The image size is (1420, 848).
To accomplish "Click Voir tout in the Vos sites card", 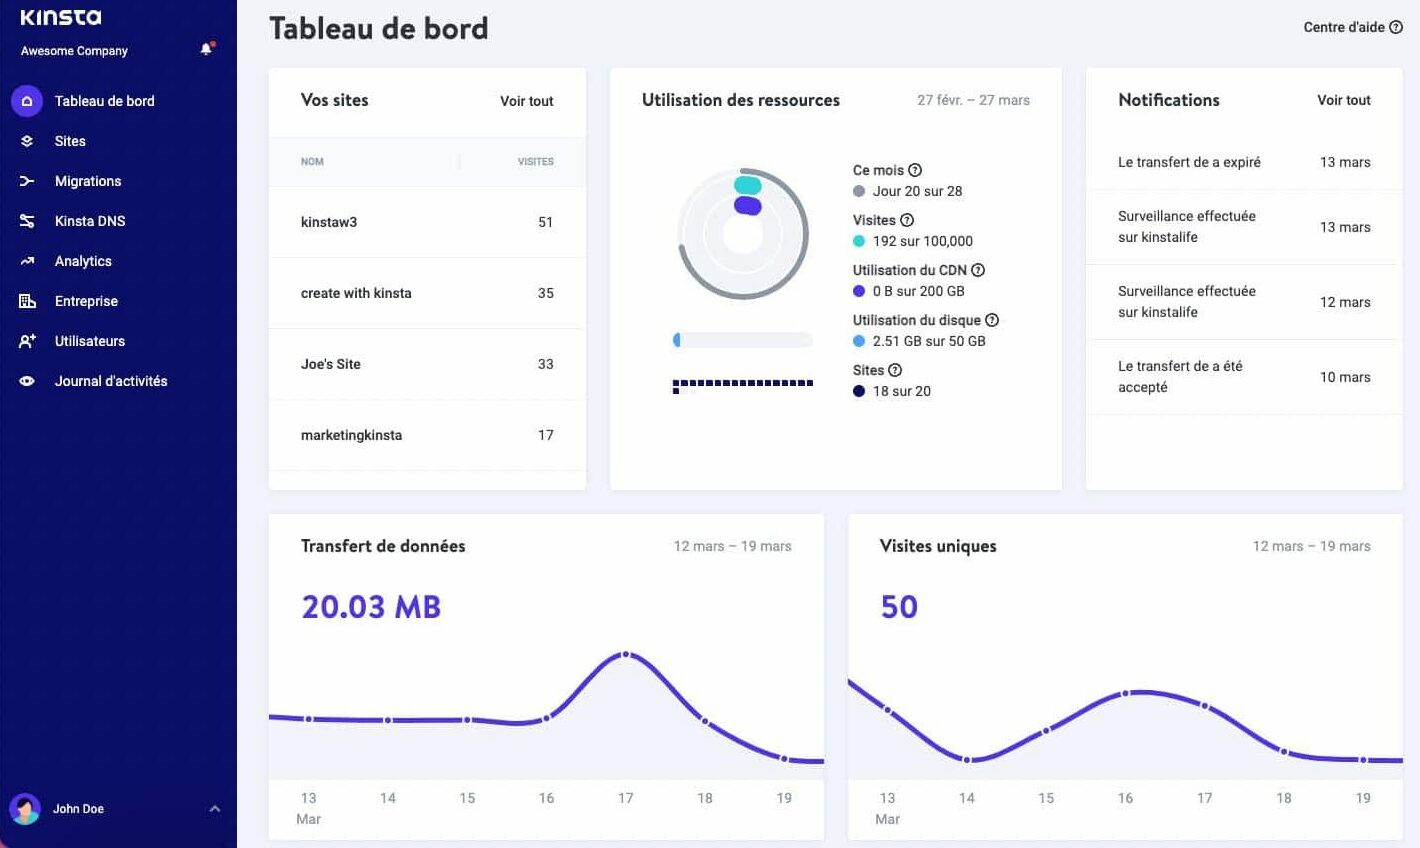I will [x=526, y=101].
